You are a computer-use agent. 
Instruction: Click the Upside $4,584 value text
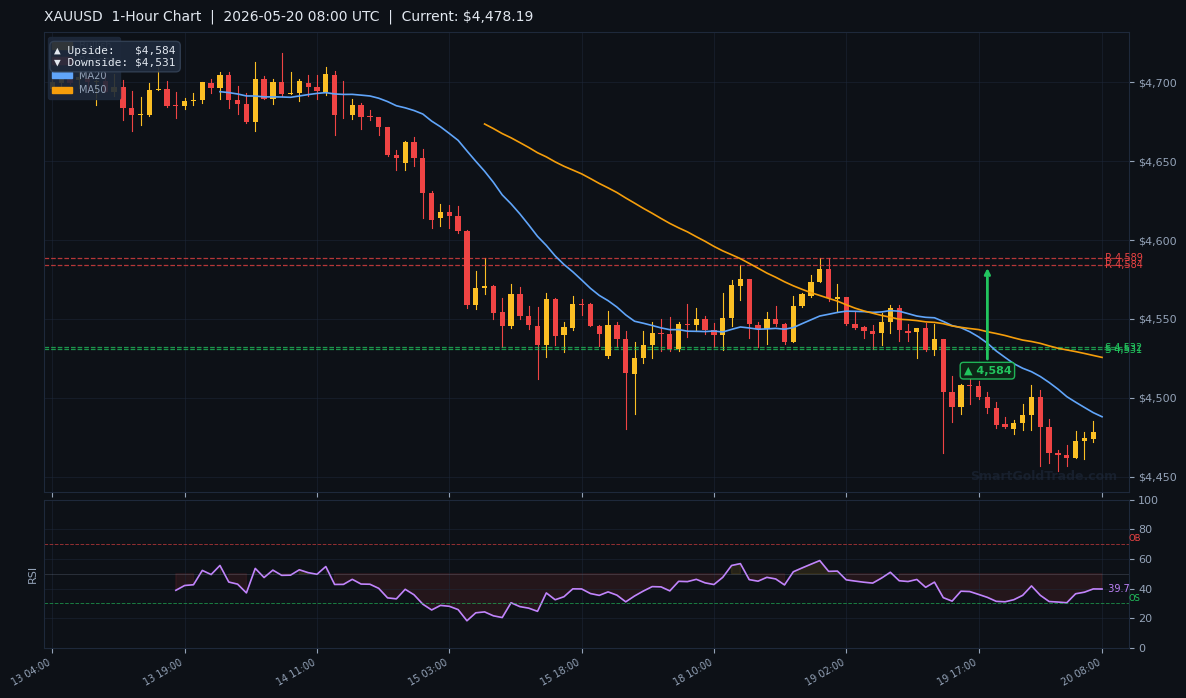(x=155, y=51)
